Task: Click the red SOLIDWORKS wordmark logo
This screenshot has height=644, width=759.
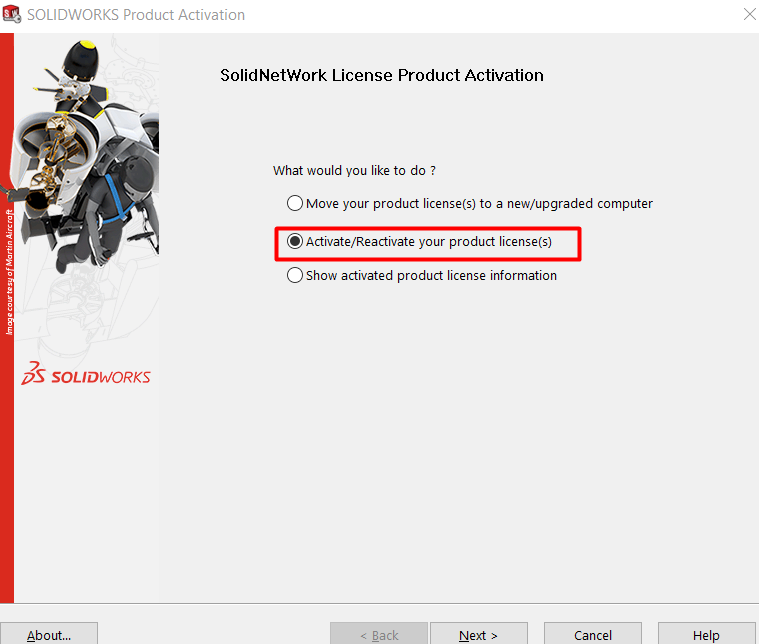Action: coord(101,377)
